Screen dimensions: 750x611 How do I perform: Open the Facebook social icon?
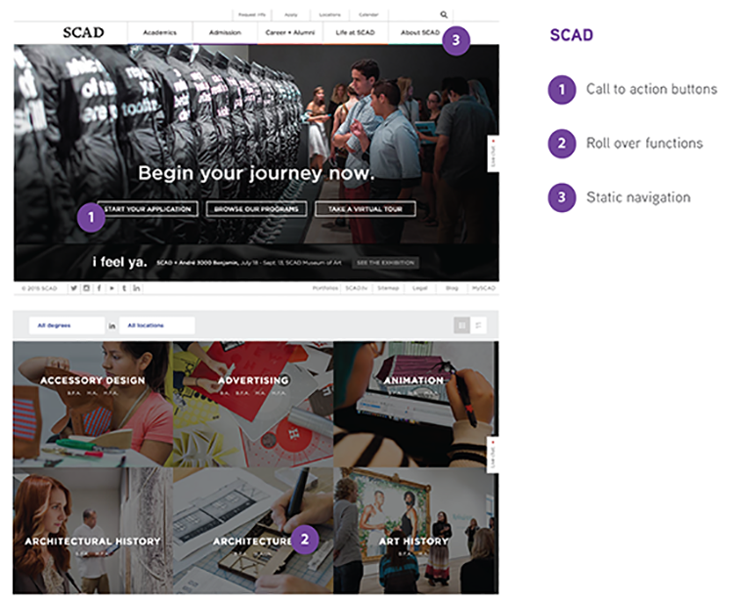pos(99,288)
